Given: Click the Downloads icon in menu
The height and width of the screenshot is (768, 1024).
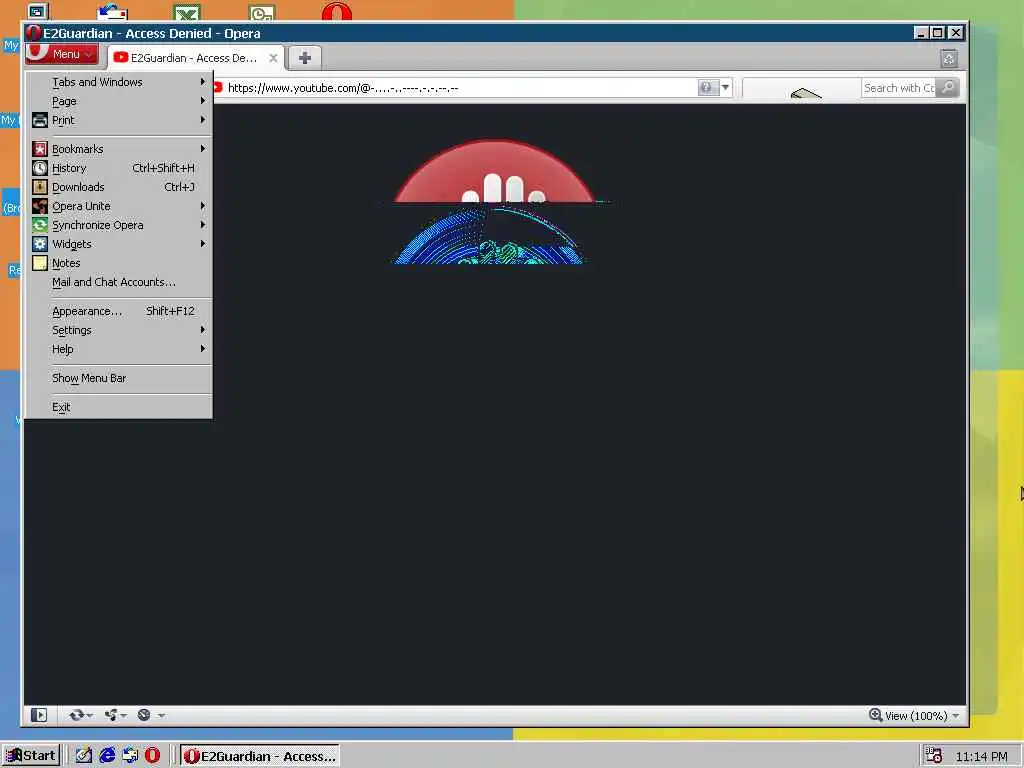Looking at the screenshot, I should coord(40,186).
